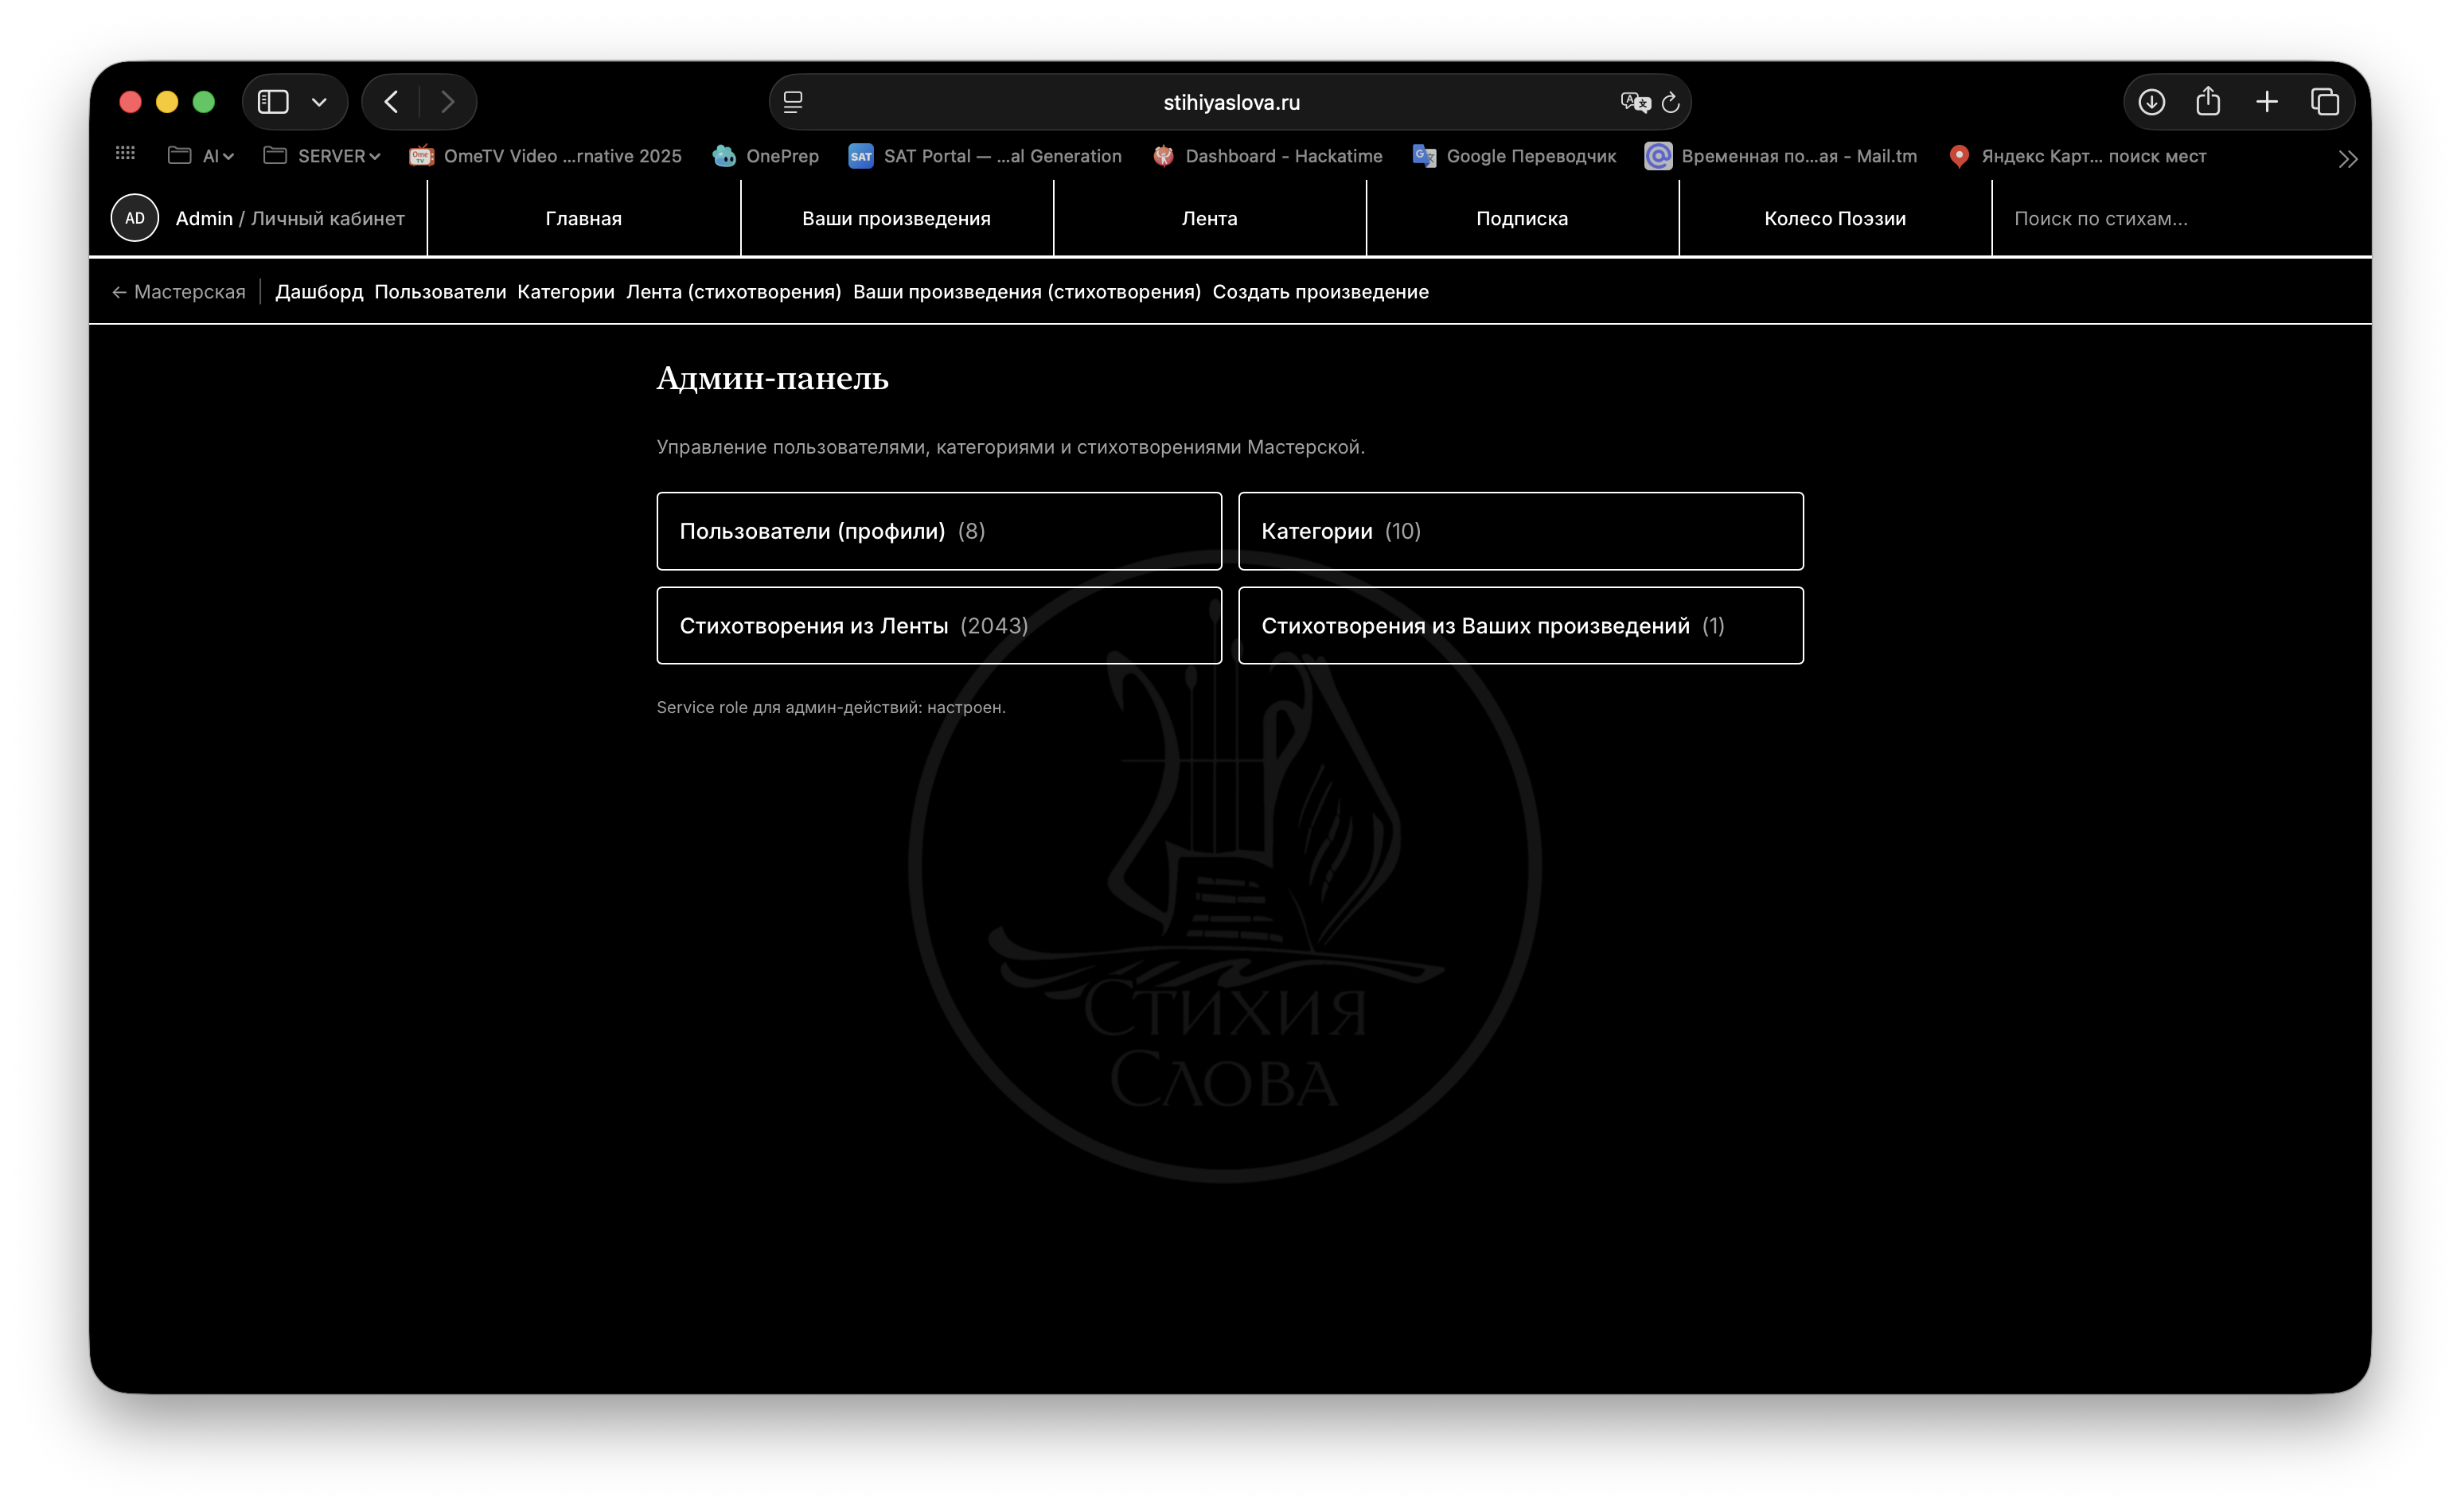Click the Пользователи (профили) card
Screen dimensions: 2461x1512
pos(939,531)
